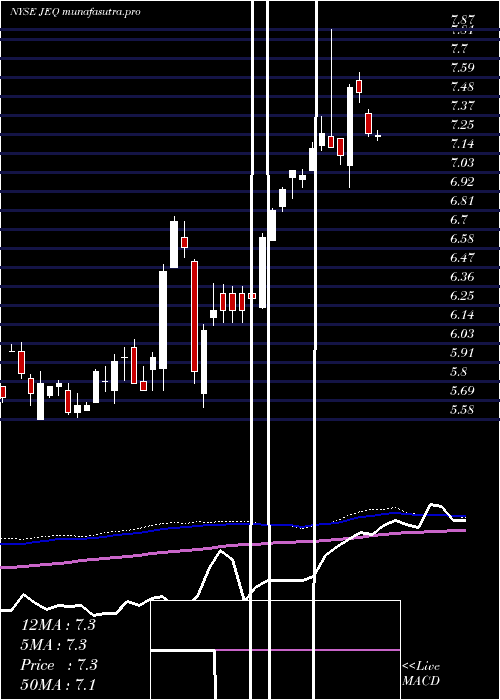This screenshot has height=700, width=500.
Task: Click the 7.37 price axis label
Action: click(462, 106)
